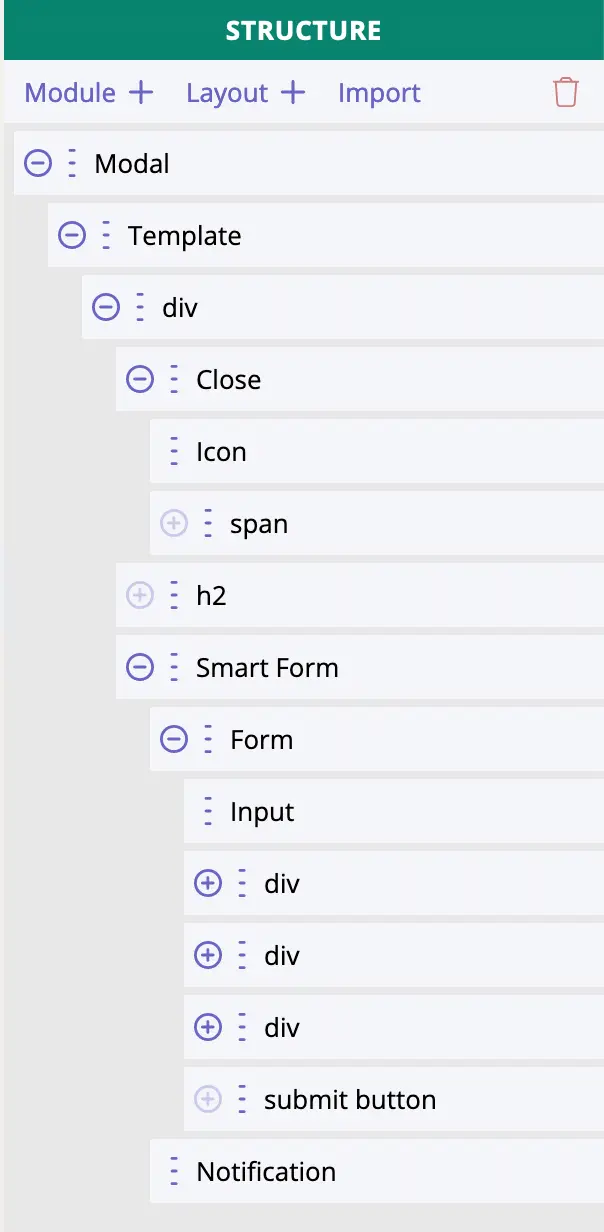Click the drag handle beside Smart Form
The image size is (604, 1232).
(174, 667)
